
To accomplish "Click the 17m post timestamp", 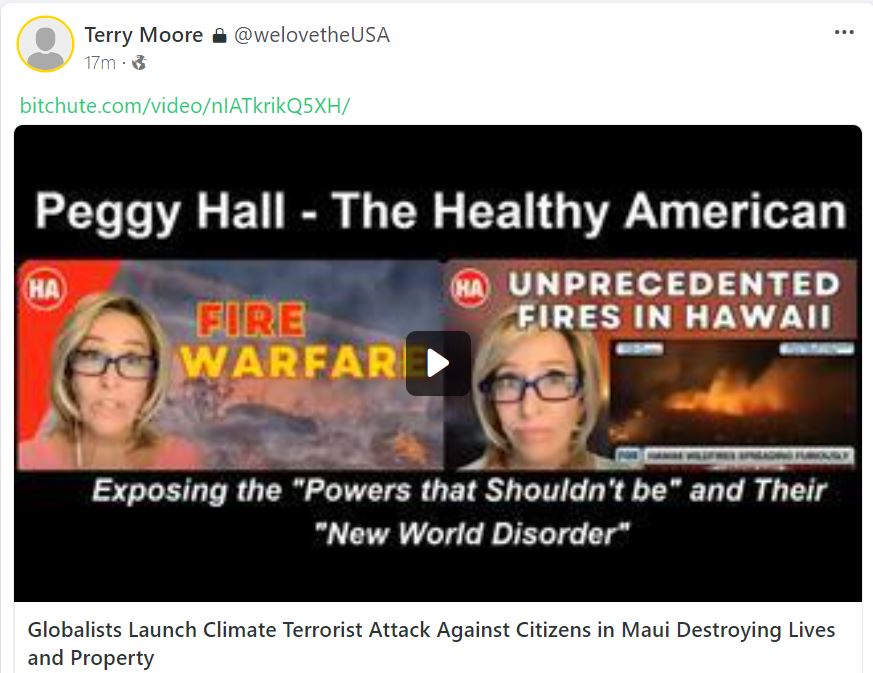I will (x=100, y=63).
